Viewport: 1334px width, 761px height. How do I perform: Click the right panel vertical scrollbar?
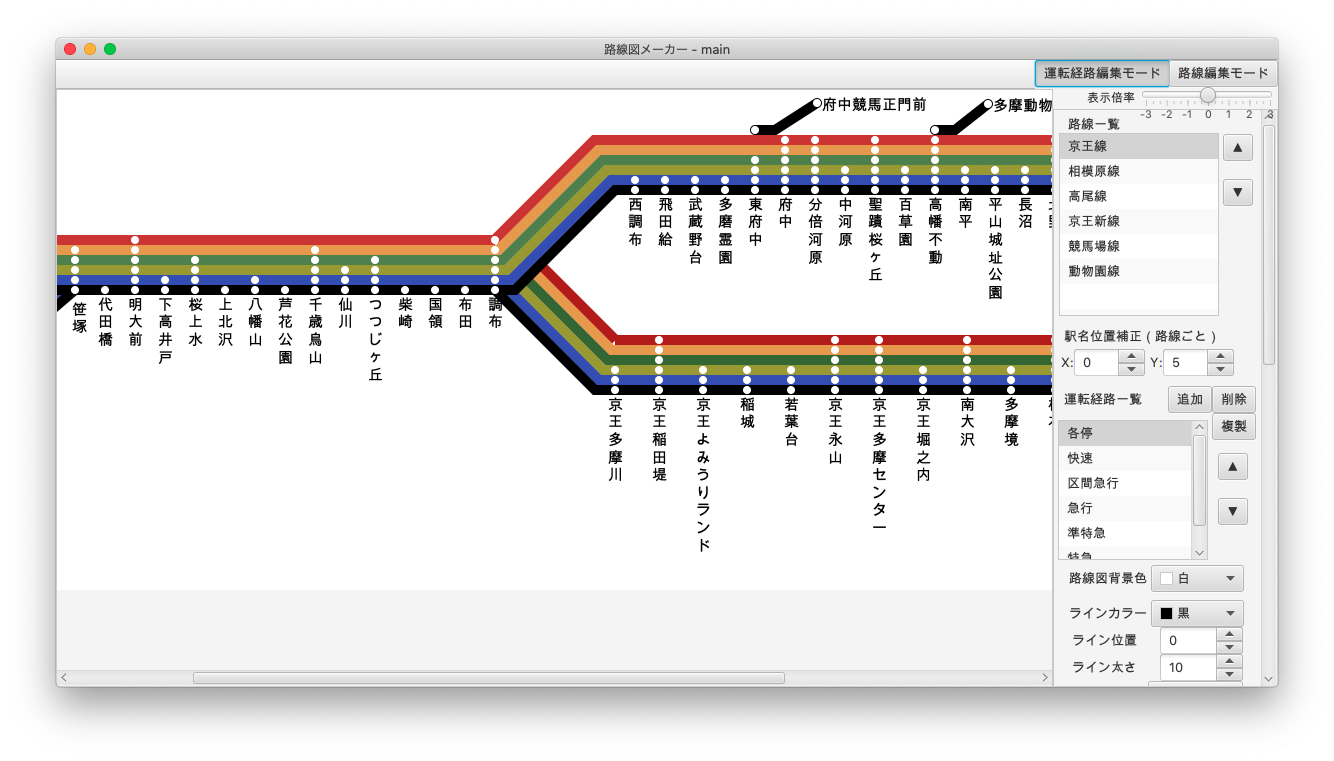(x=1269, y=244)
